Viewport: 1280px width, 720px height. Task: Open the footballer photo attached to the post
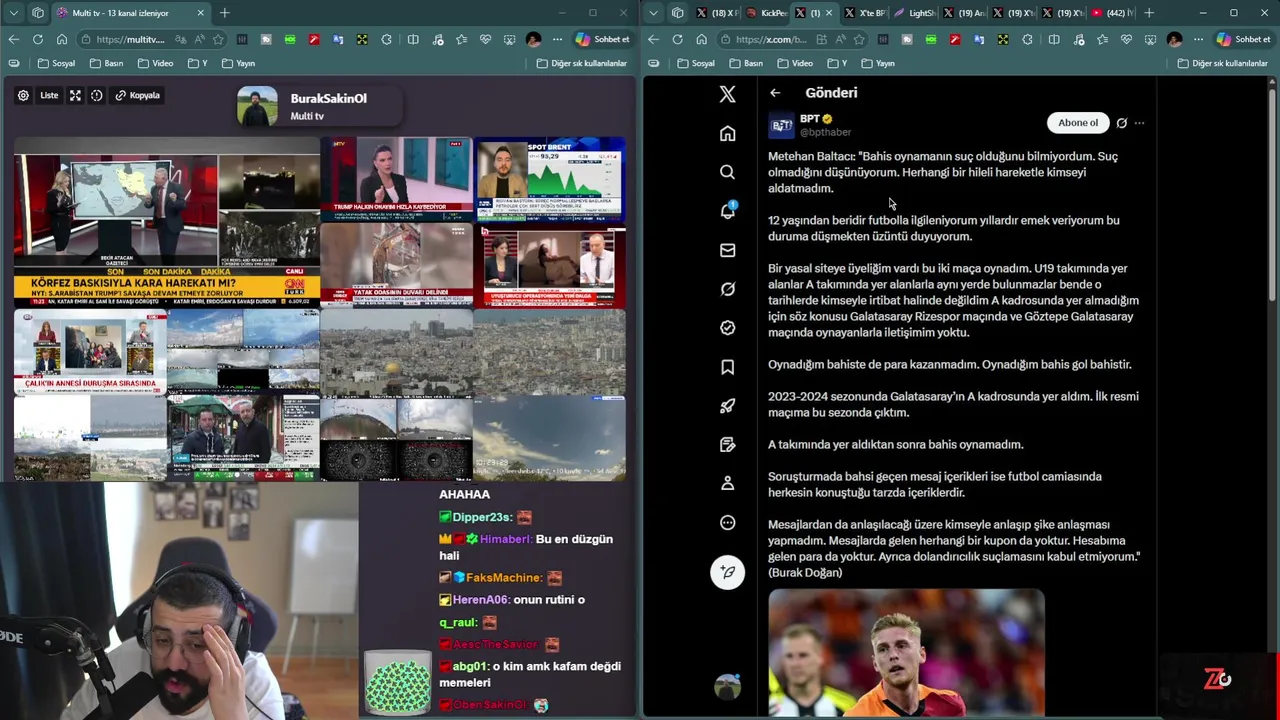click(x=906, y=652)
